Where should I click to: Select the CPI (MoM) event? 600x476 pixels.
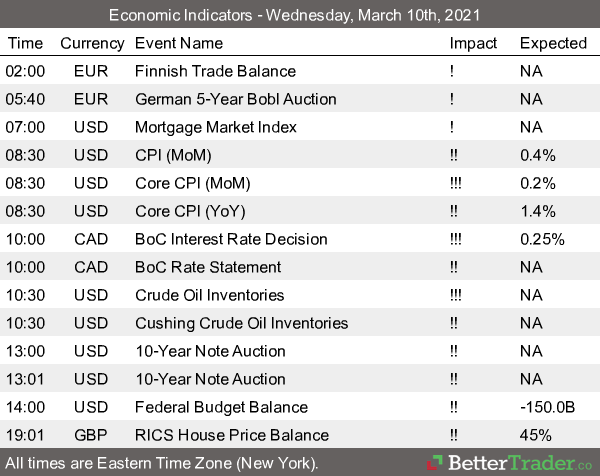(173, 155)
